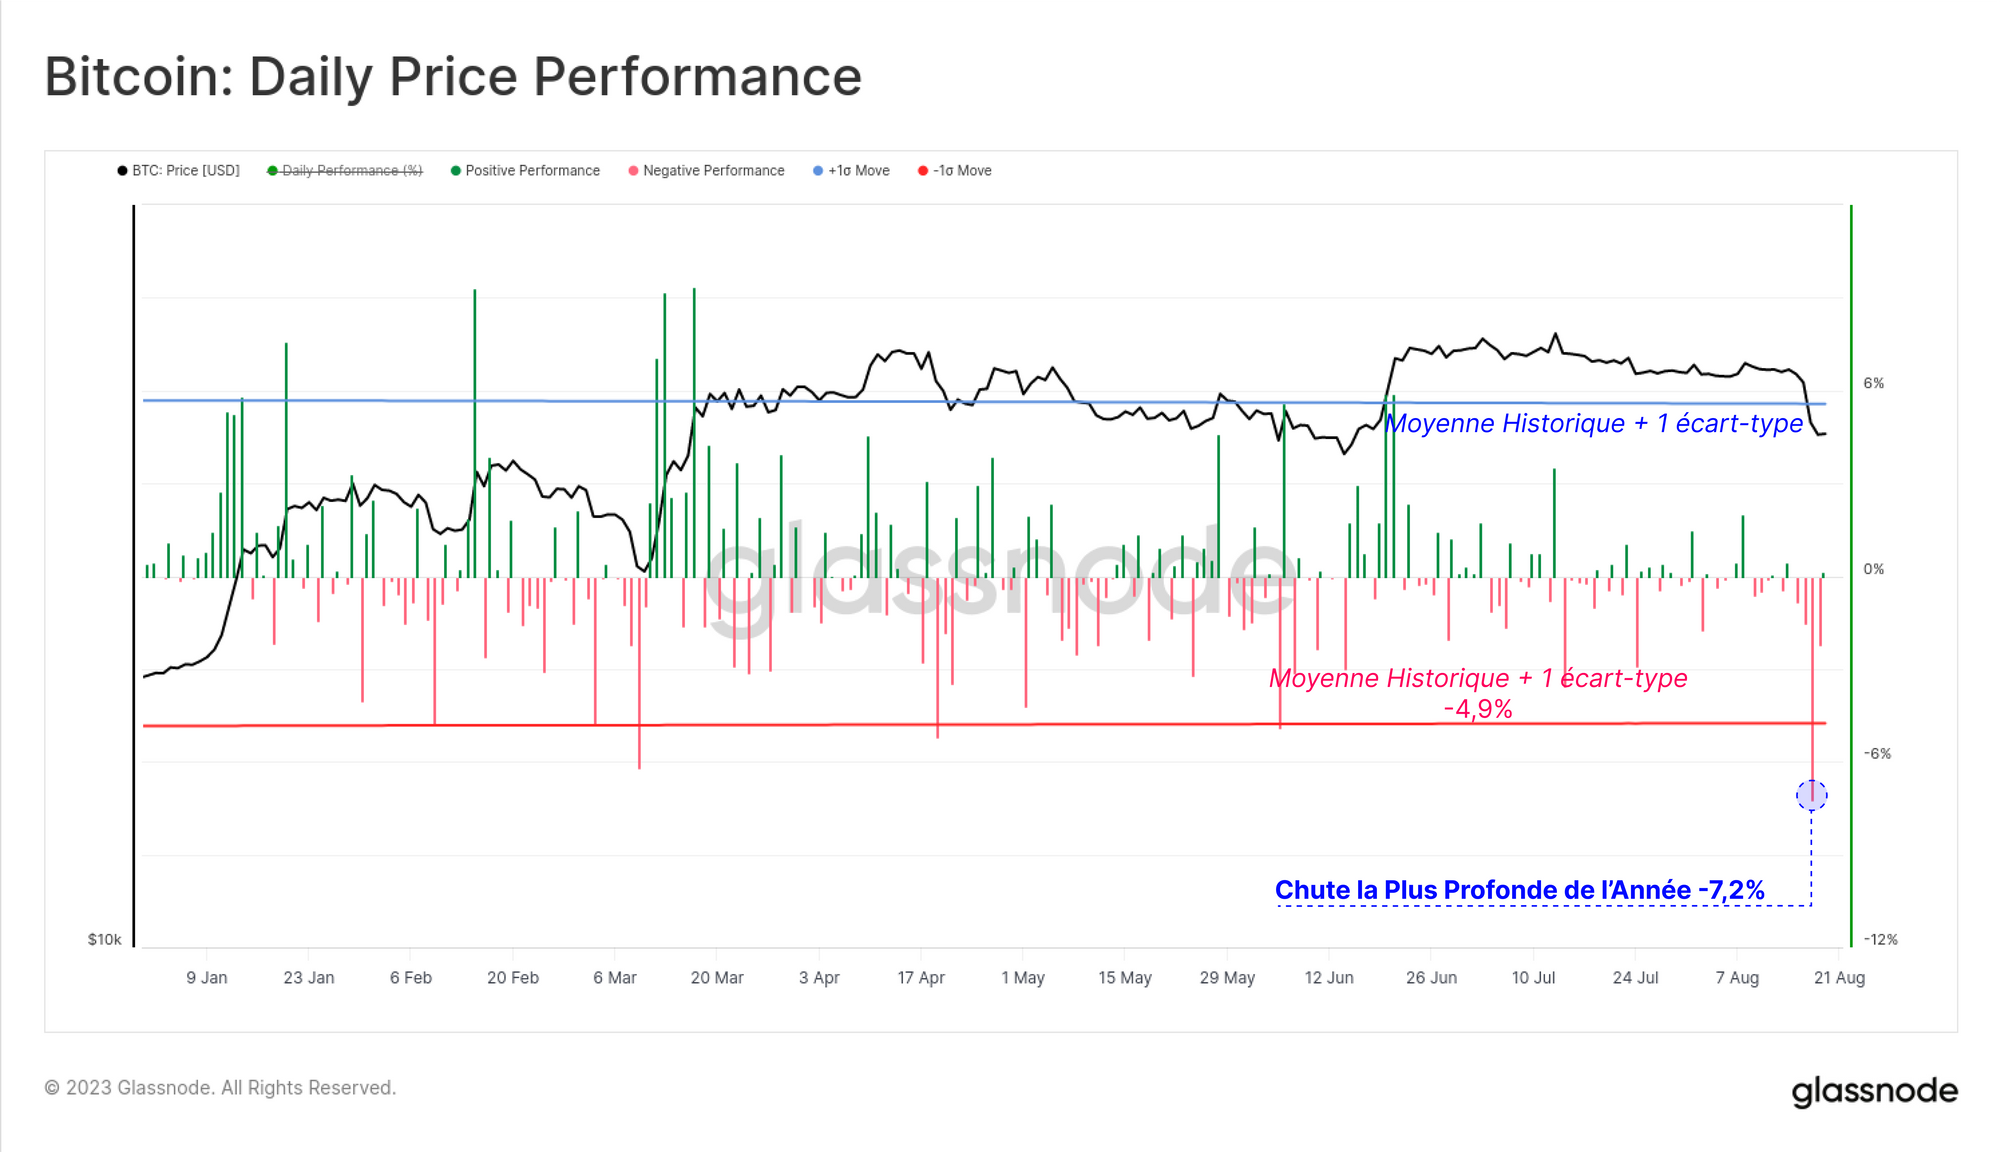Hide the Negative Performance series in legend
This screenshot has height=1152, width=2000.
713,171
